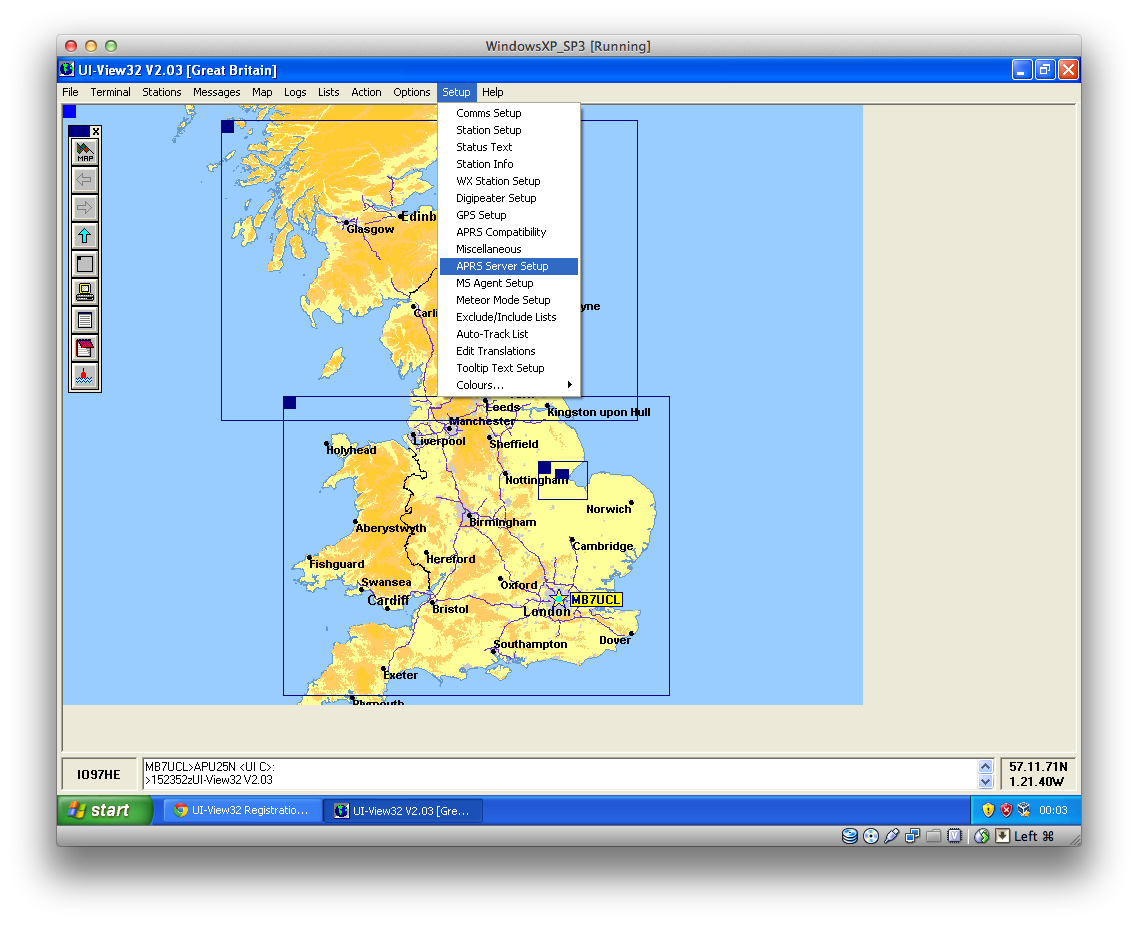Screen dimensions: 1138x925
Task: Open the Lists menu
Action: point(329,92)
